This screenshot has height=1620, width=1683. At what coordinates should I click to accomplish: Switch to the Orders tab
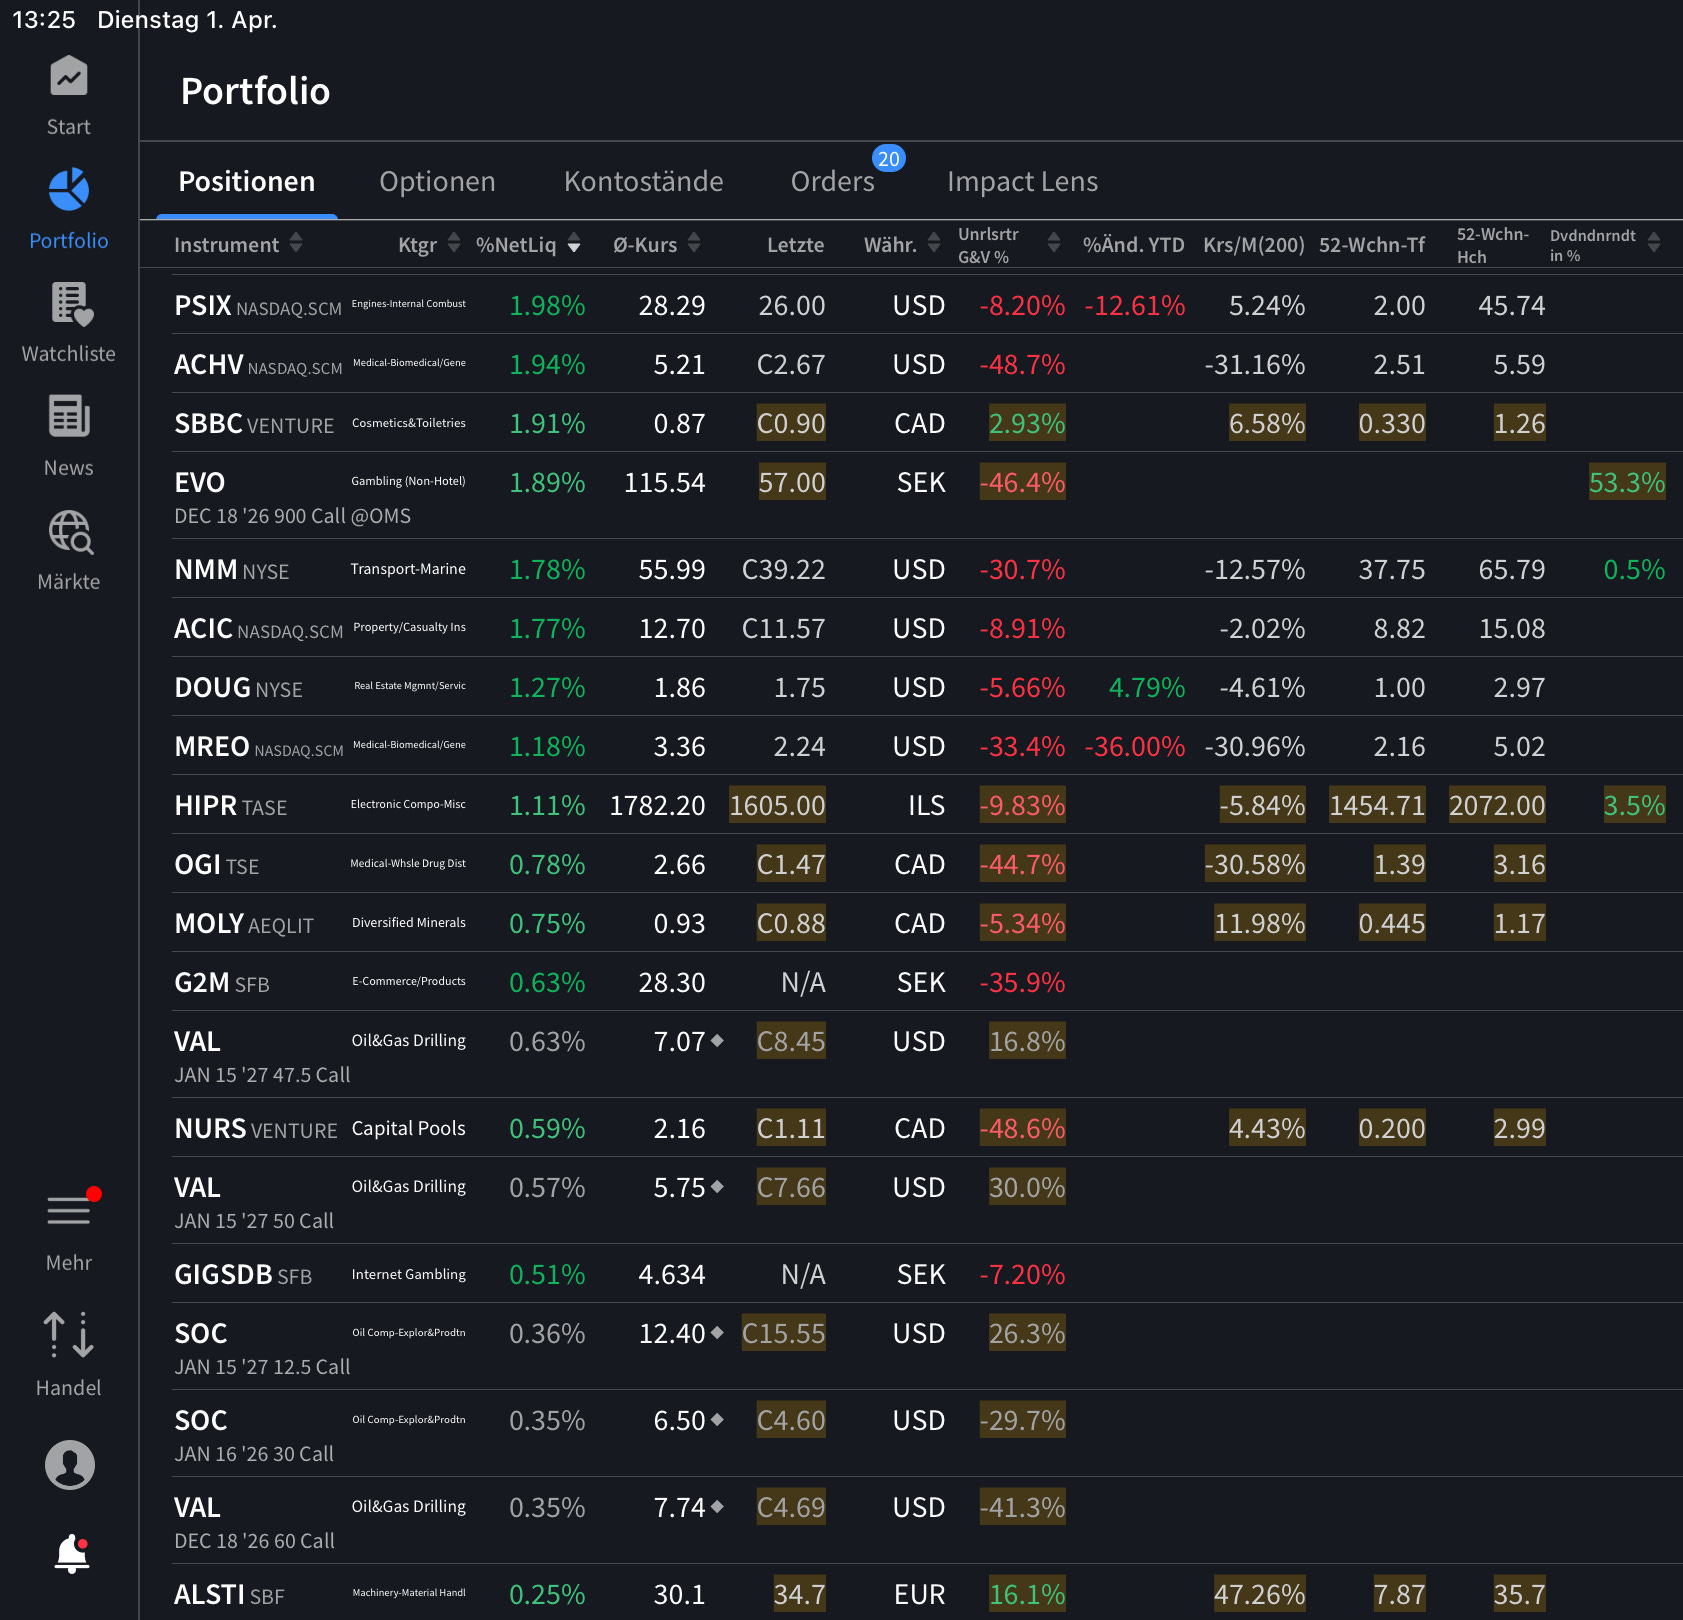tap(832, 181)
